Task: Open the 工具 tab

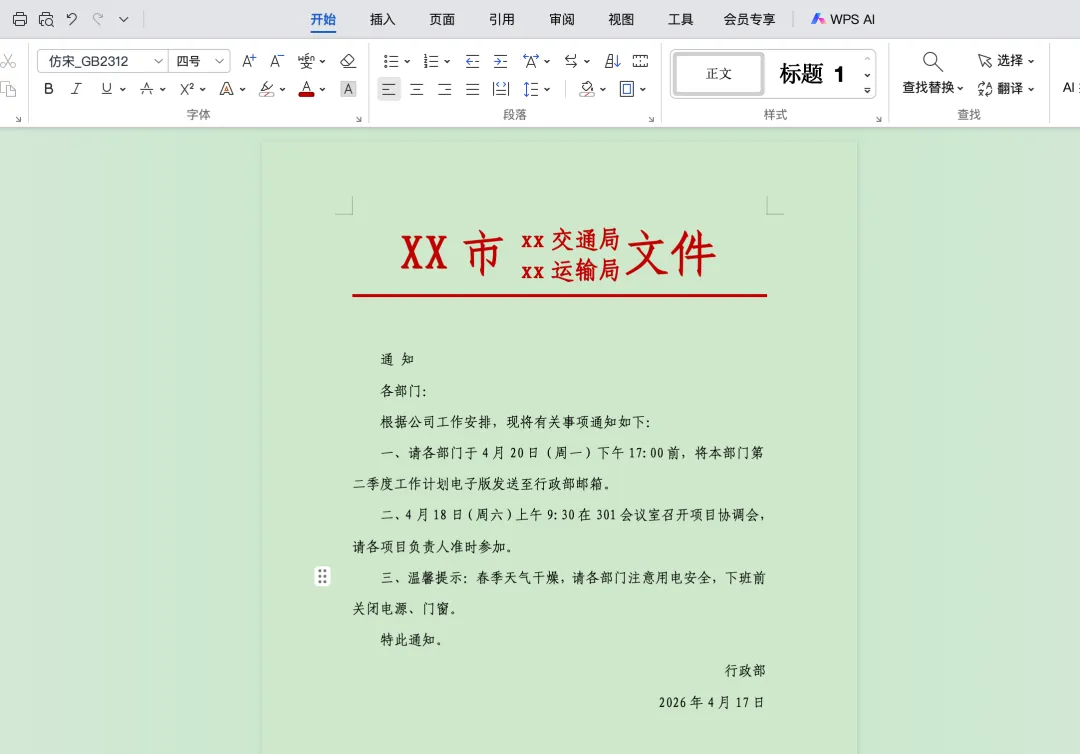Action: click(681, 19)
